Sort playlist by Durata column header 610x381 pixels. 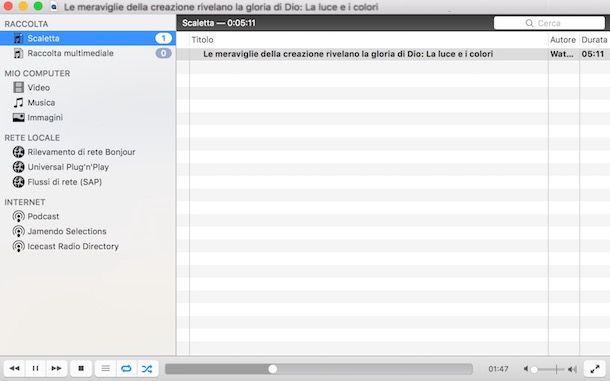[594, 40]
